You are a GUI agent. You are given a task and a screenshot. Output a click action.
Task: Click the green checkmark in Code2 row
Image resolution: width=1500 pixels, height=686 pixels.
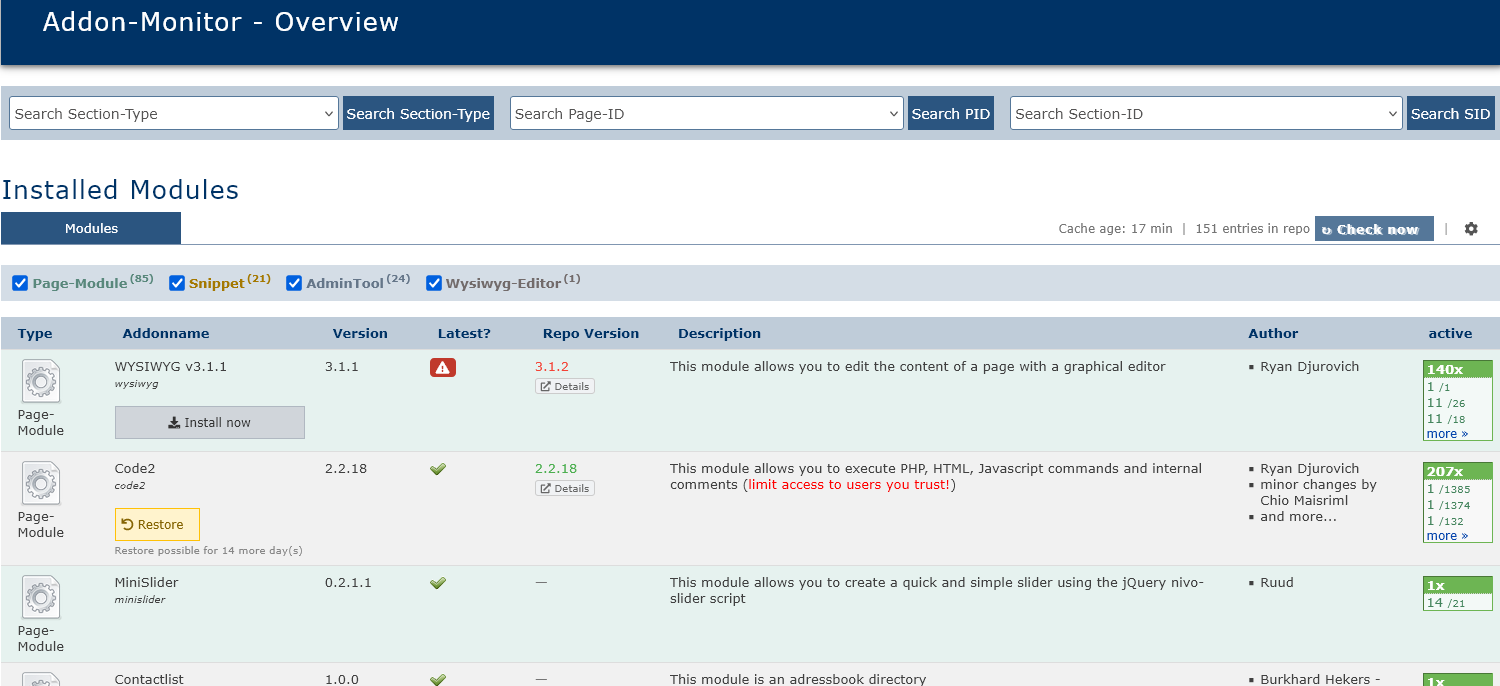[437, 469]
